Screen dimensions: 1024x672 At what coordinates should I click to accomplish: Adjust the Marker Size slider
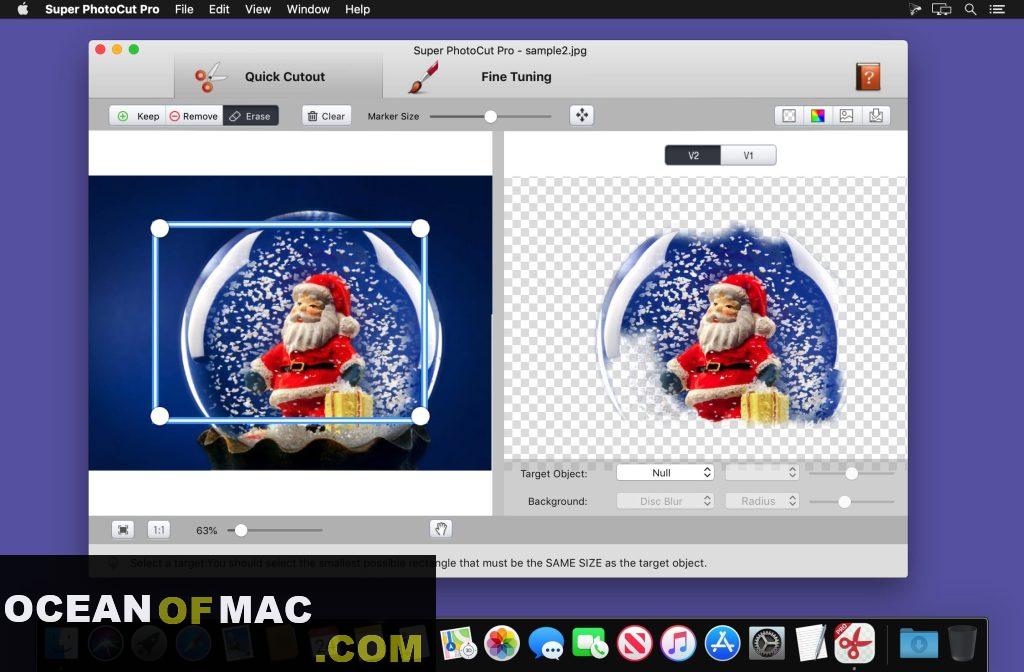pyautogui.click(x=490, y=116)
